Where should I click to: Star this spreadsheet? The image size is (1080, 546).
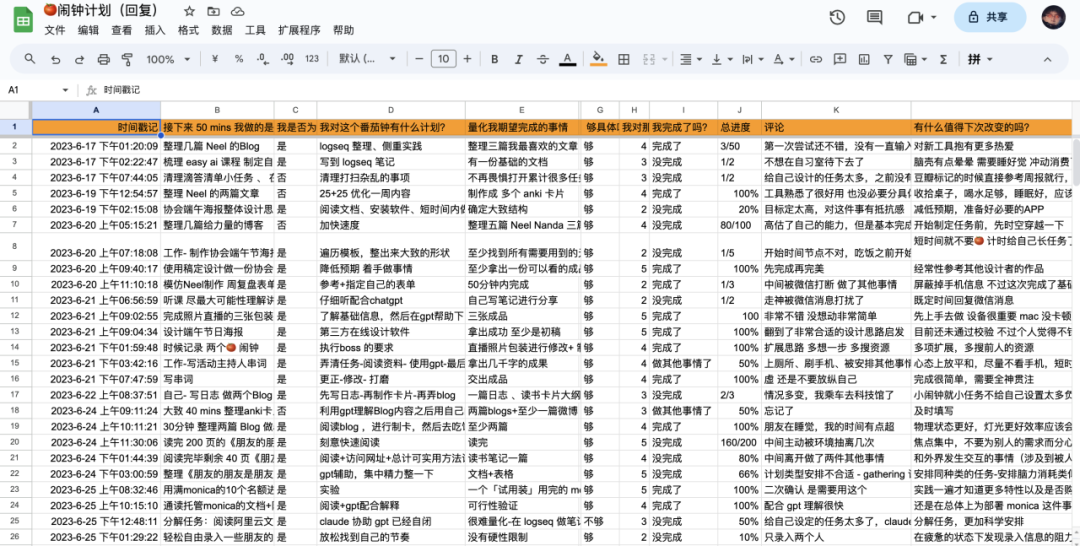tap(189, 12)
